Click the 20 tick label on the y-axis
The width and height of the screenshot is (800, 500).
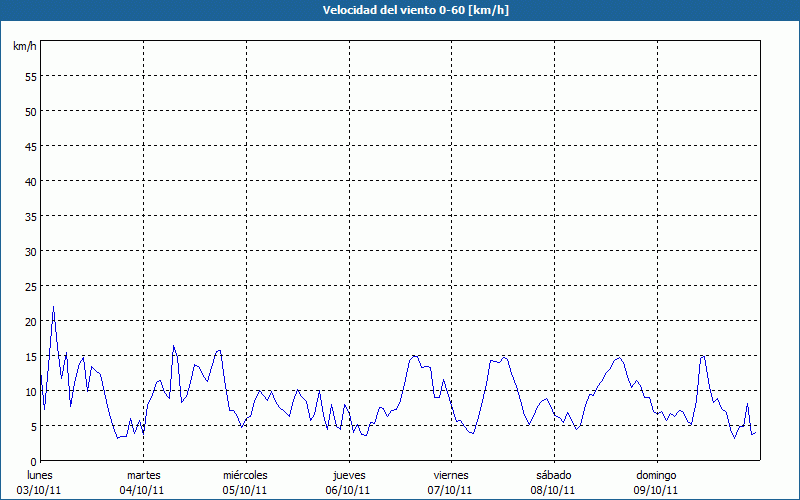pyautogui.click(x=30, y=321)
